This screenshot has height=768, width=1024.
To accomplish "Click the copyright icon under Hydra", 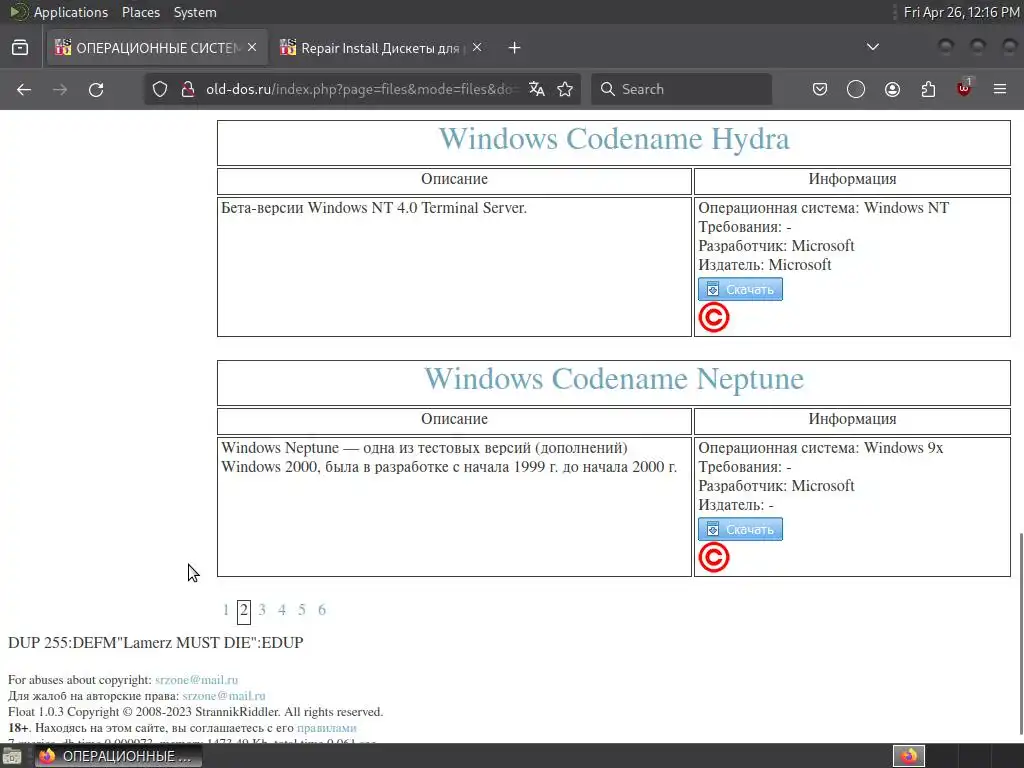I will coord(714,317).
